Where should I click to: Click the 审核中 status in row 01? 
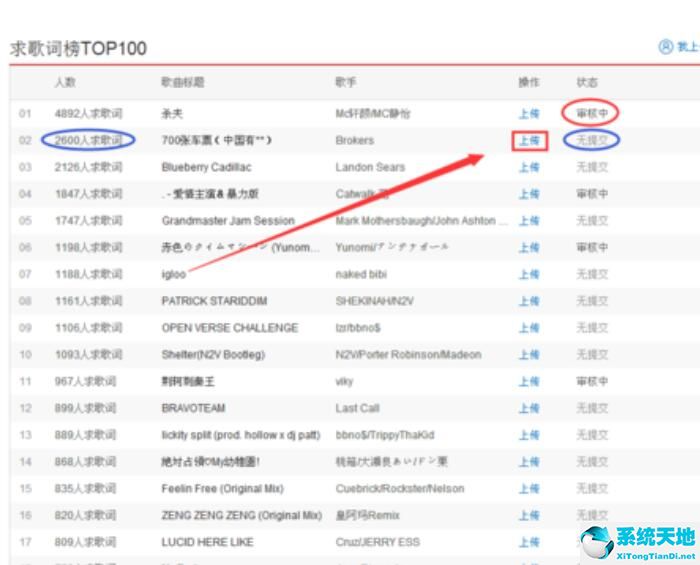(592, 113)
